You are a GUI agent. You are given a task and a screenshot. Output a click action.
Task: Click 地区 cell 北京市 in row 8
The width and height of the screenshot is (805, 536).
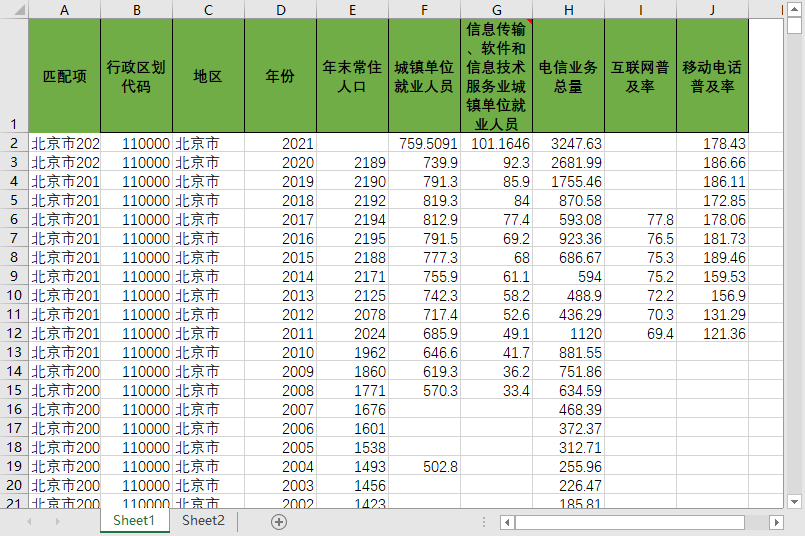click(208, 257)
